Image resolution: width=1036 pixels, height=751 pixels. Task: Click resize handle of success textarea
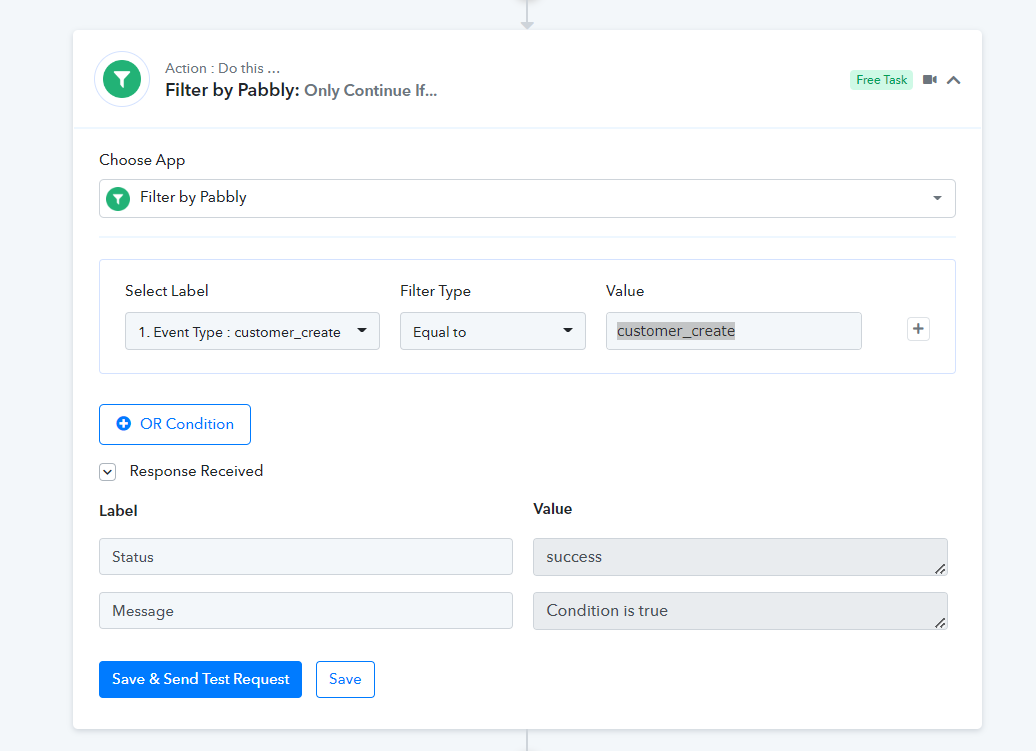point(940,569)
